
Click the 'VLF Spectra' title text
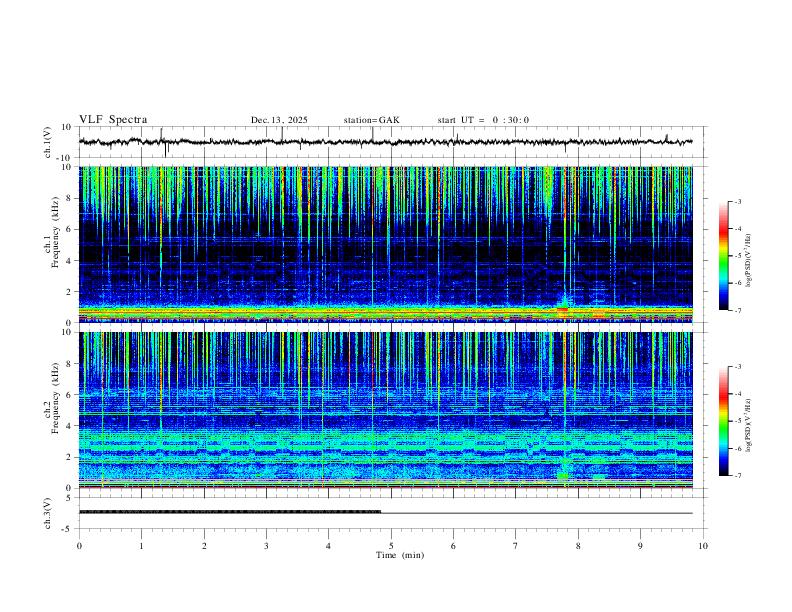pyautogui.click(x=113, y=120)
